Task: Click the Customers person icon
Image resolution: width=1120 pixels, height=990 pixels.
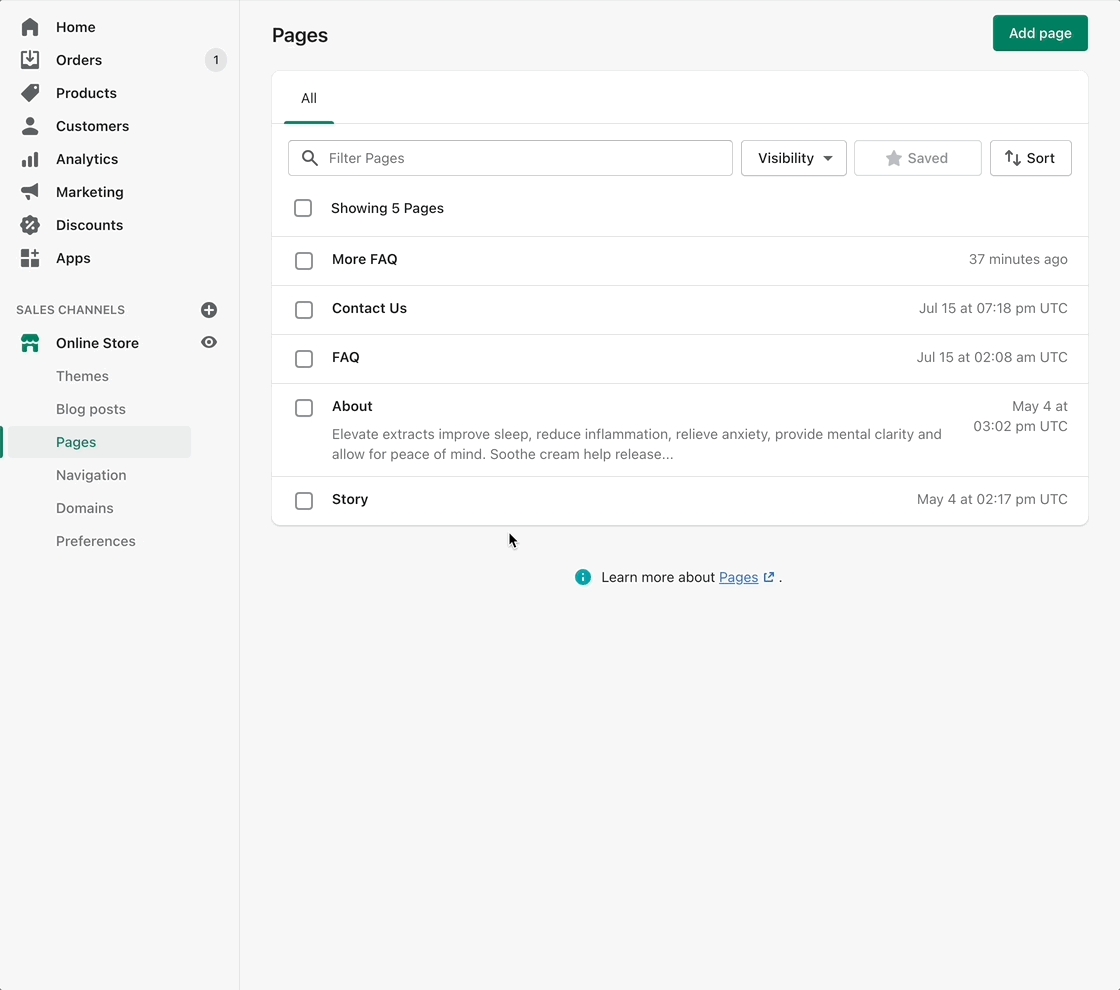Action: pyautogui.click(x=30, y=126)
